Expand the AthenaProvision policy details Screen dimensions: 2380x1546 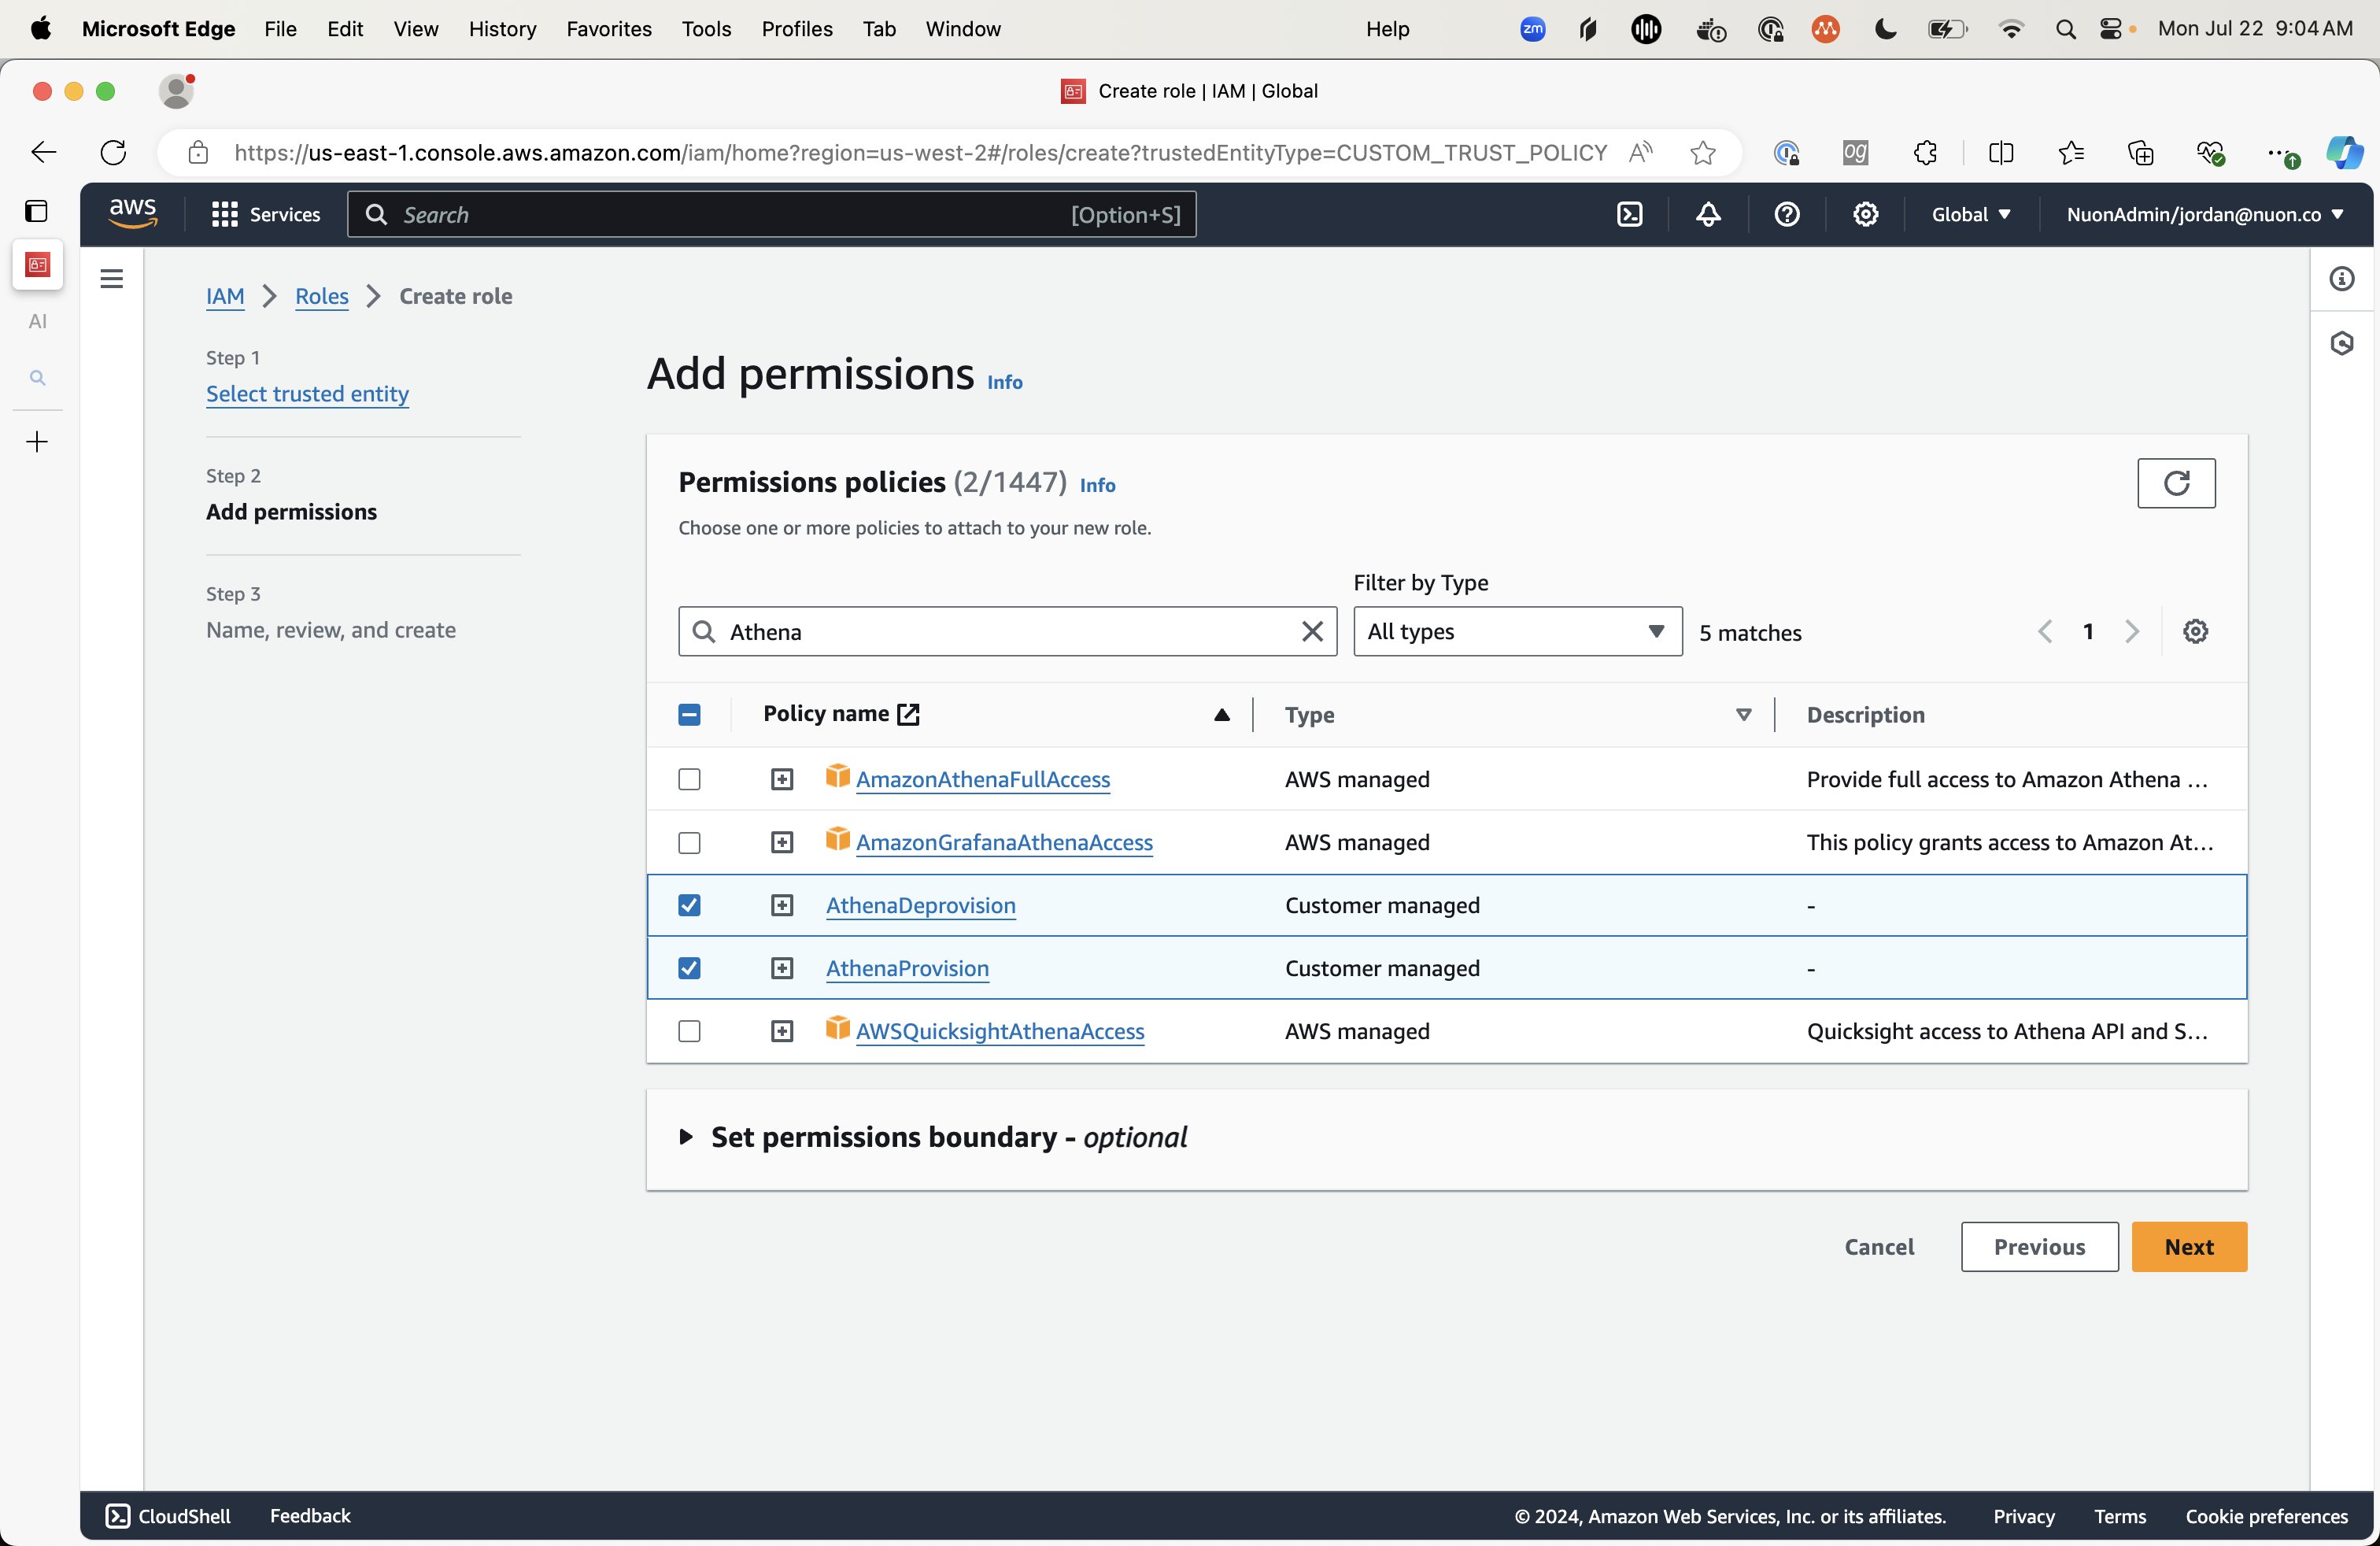click(782, 968)
